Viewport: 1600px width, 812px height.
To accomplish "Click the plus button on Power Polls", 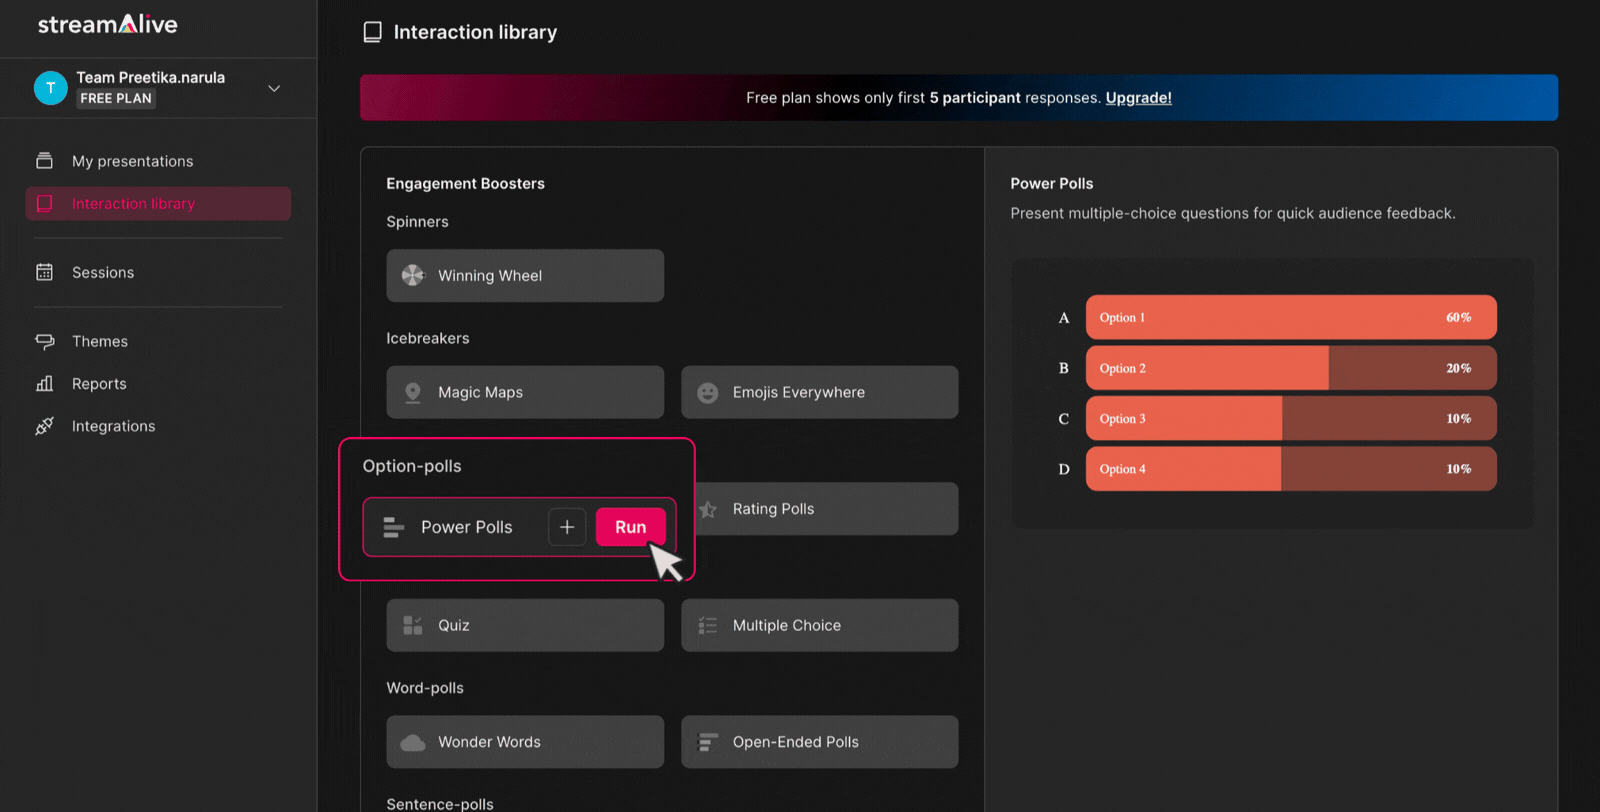I will tap(567, 527).
